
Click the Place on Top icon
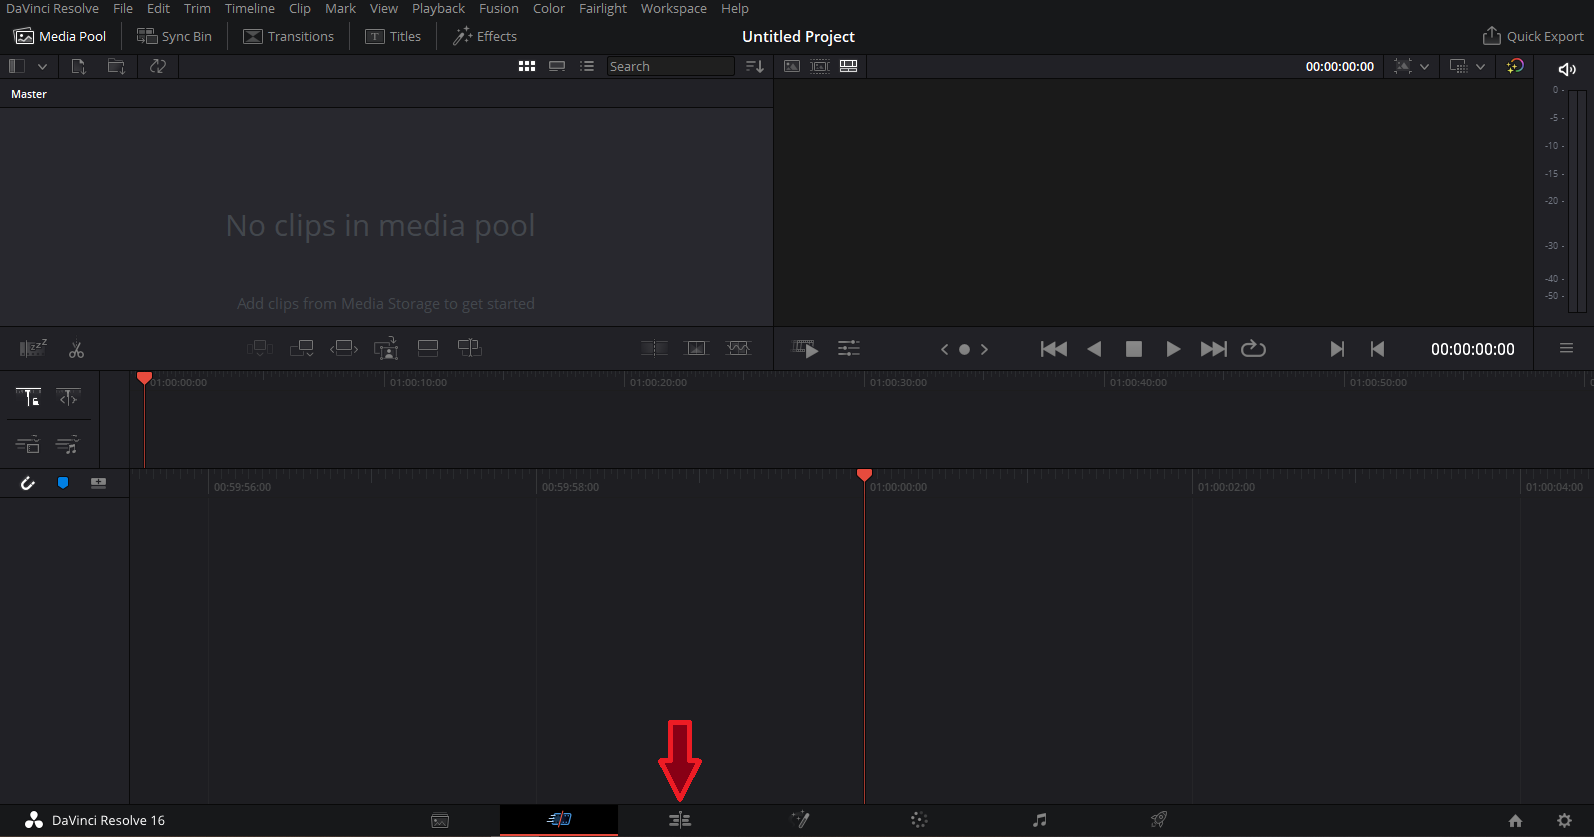click(428, 348)
